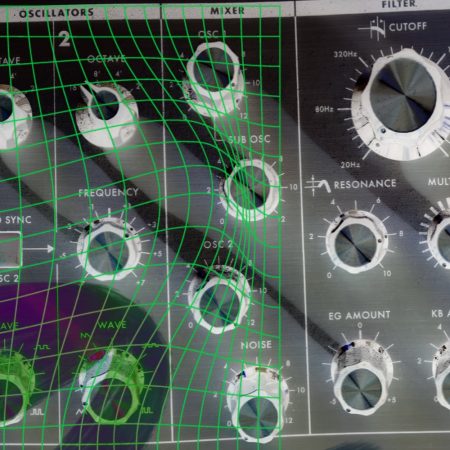This screenshot has height=450, width=450.
Task: Click the CUTOFF label
Action: click(408, 26)
